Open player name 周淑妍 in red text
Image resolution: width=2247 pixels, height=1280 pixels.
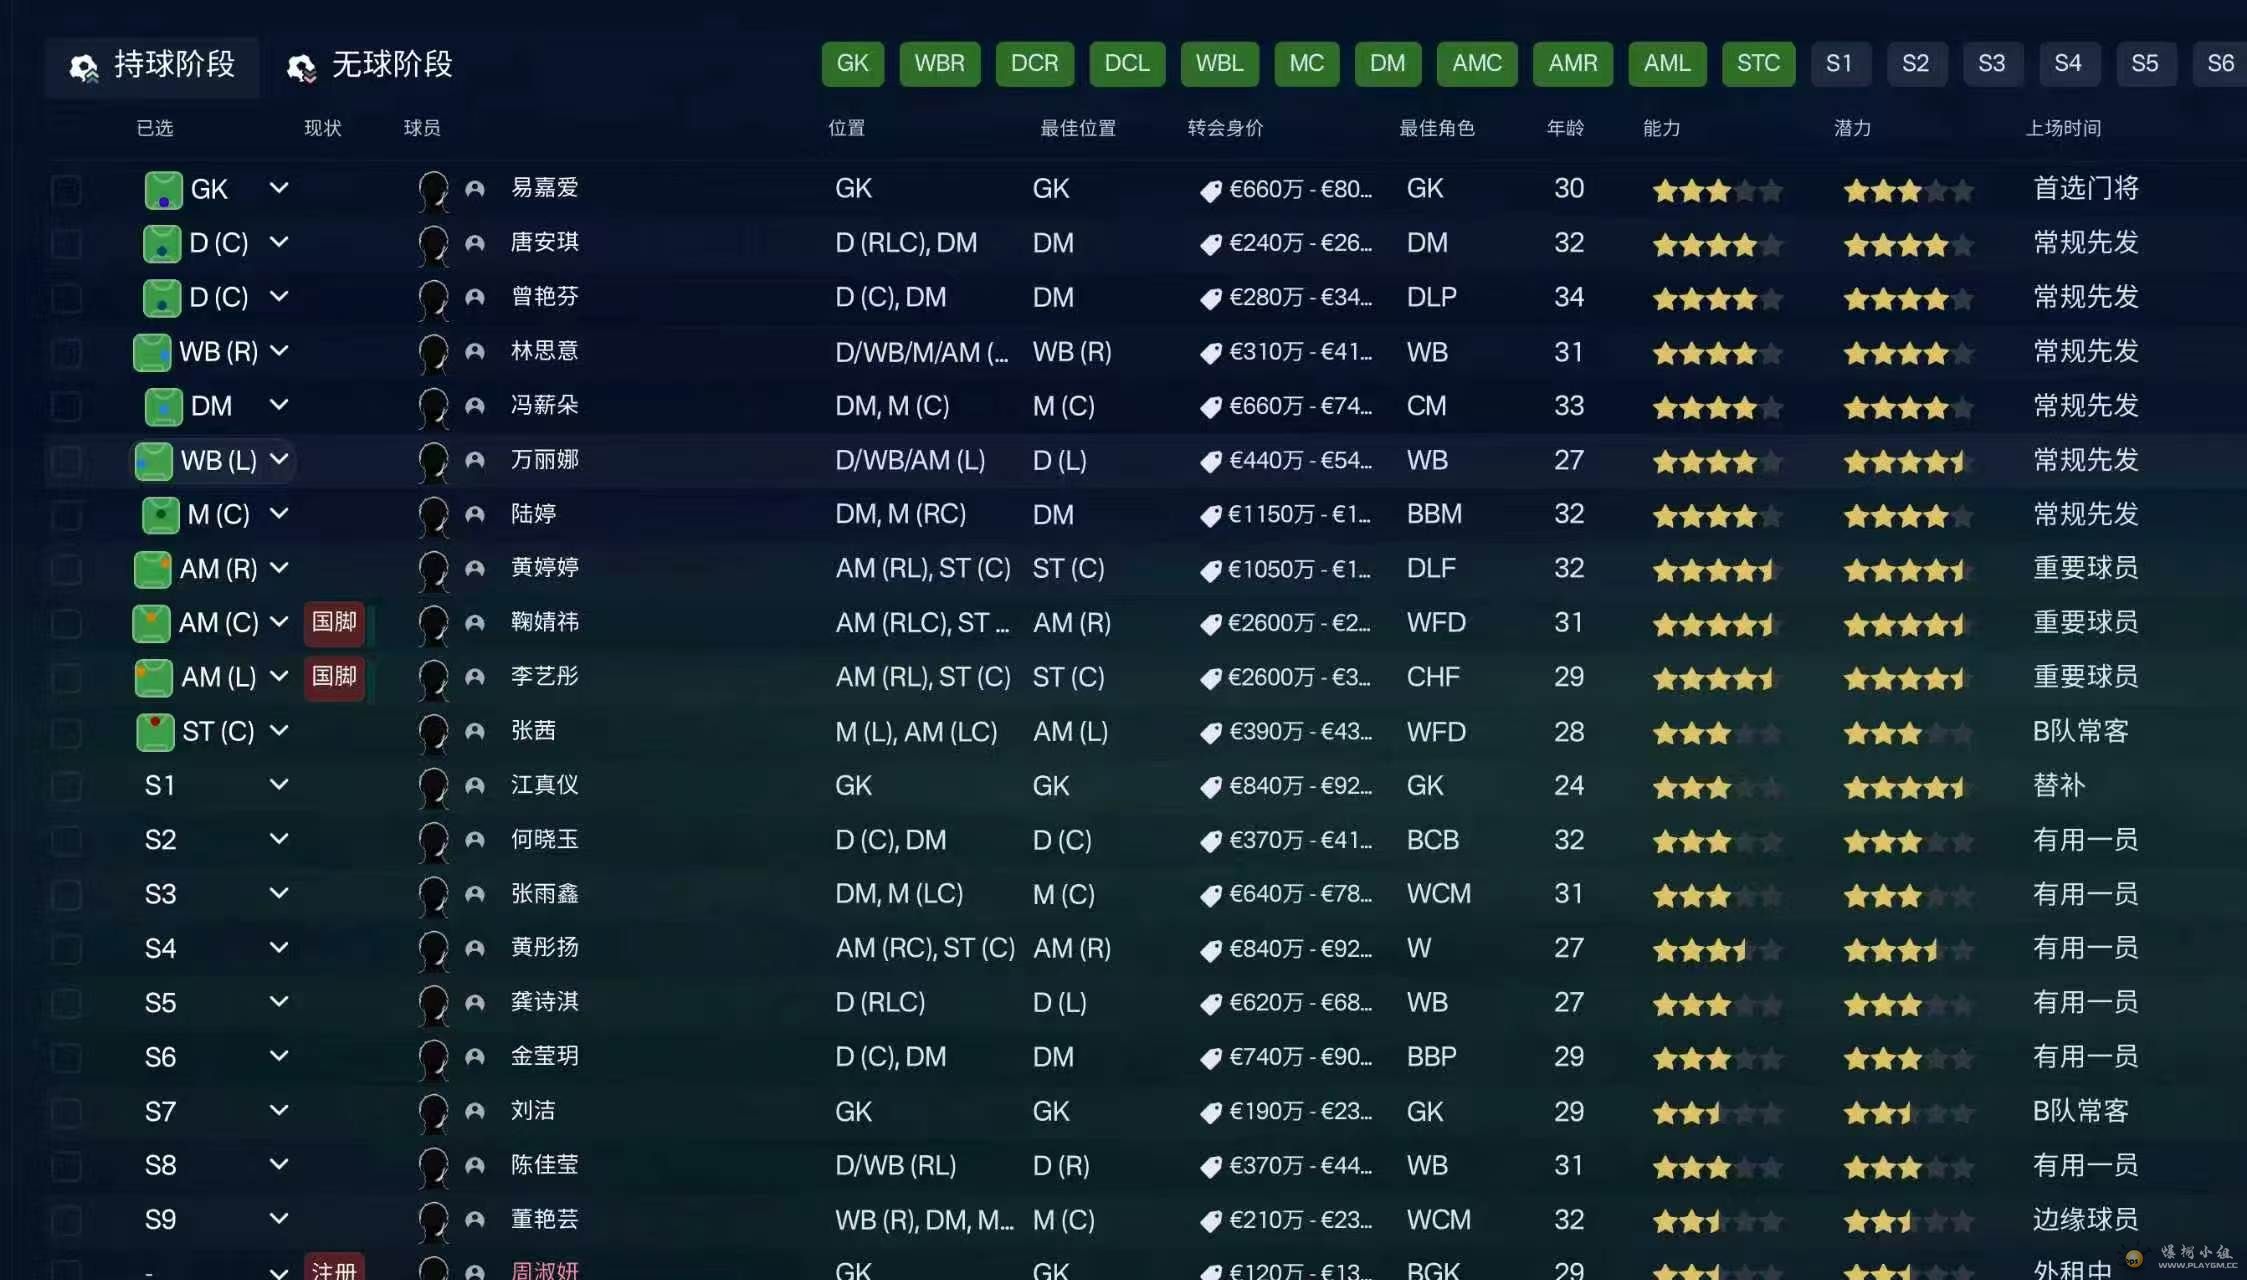545,1270
